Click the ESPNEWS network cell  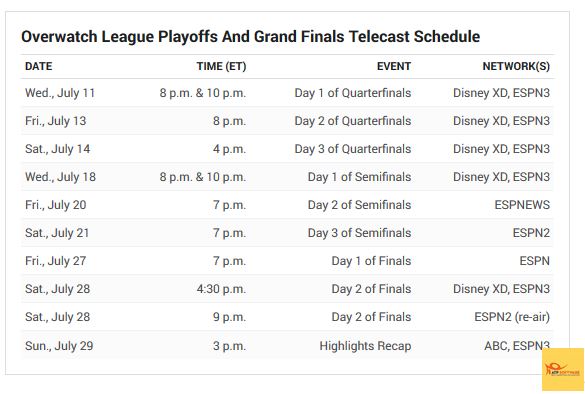tap(522, 204)
